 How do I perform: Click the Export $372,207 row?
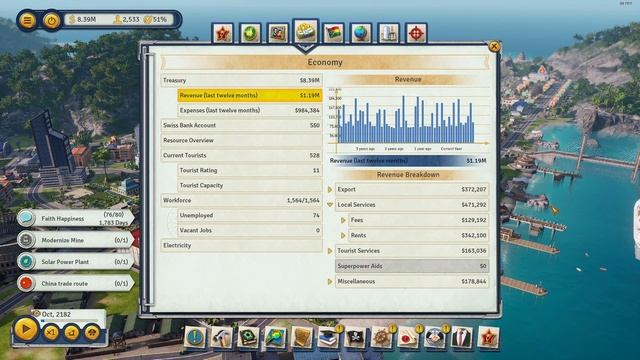pyautogui.click(x=412, y=189)
